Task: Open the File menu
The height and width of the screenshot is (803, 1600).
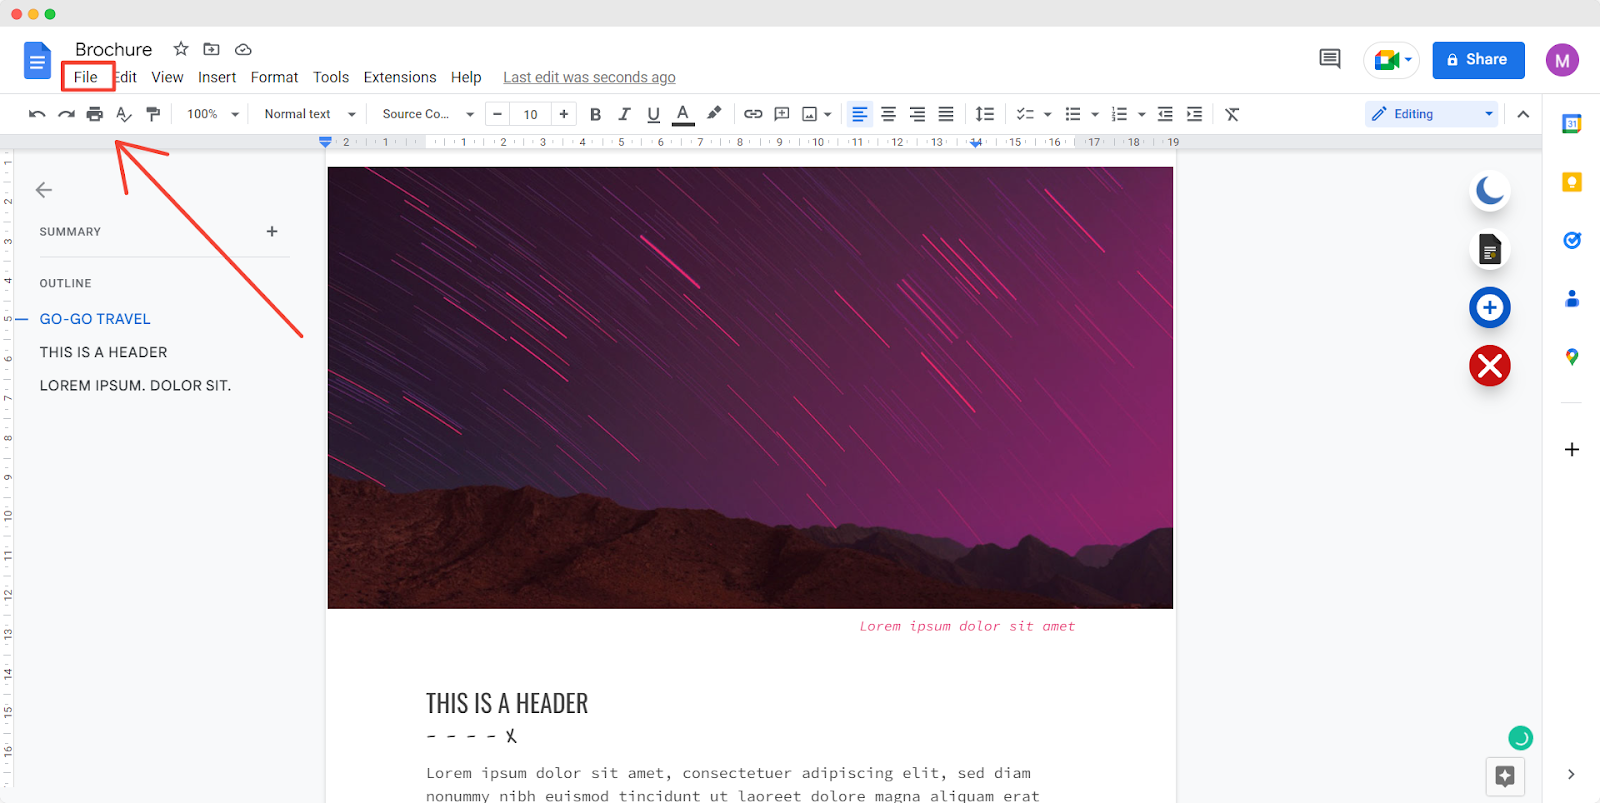Action: click(x=86, y=77)
